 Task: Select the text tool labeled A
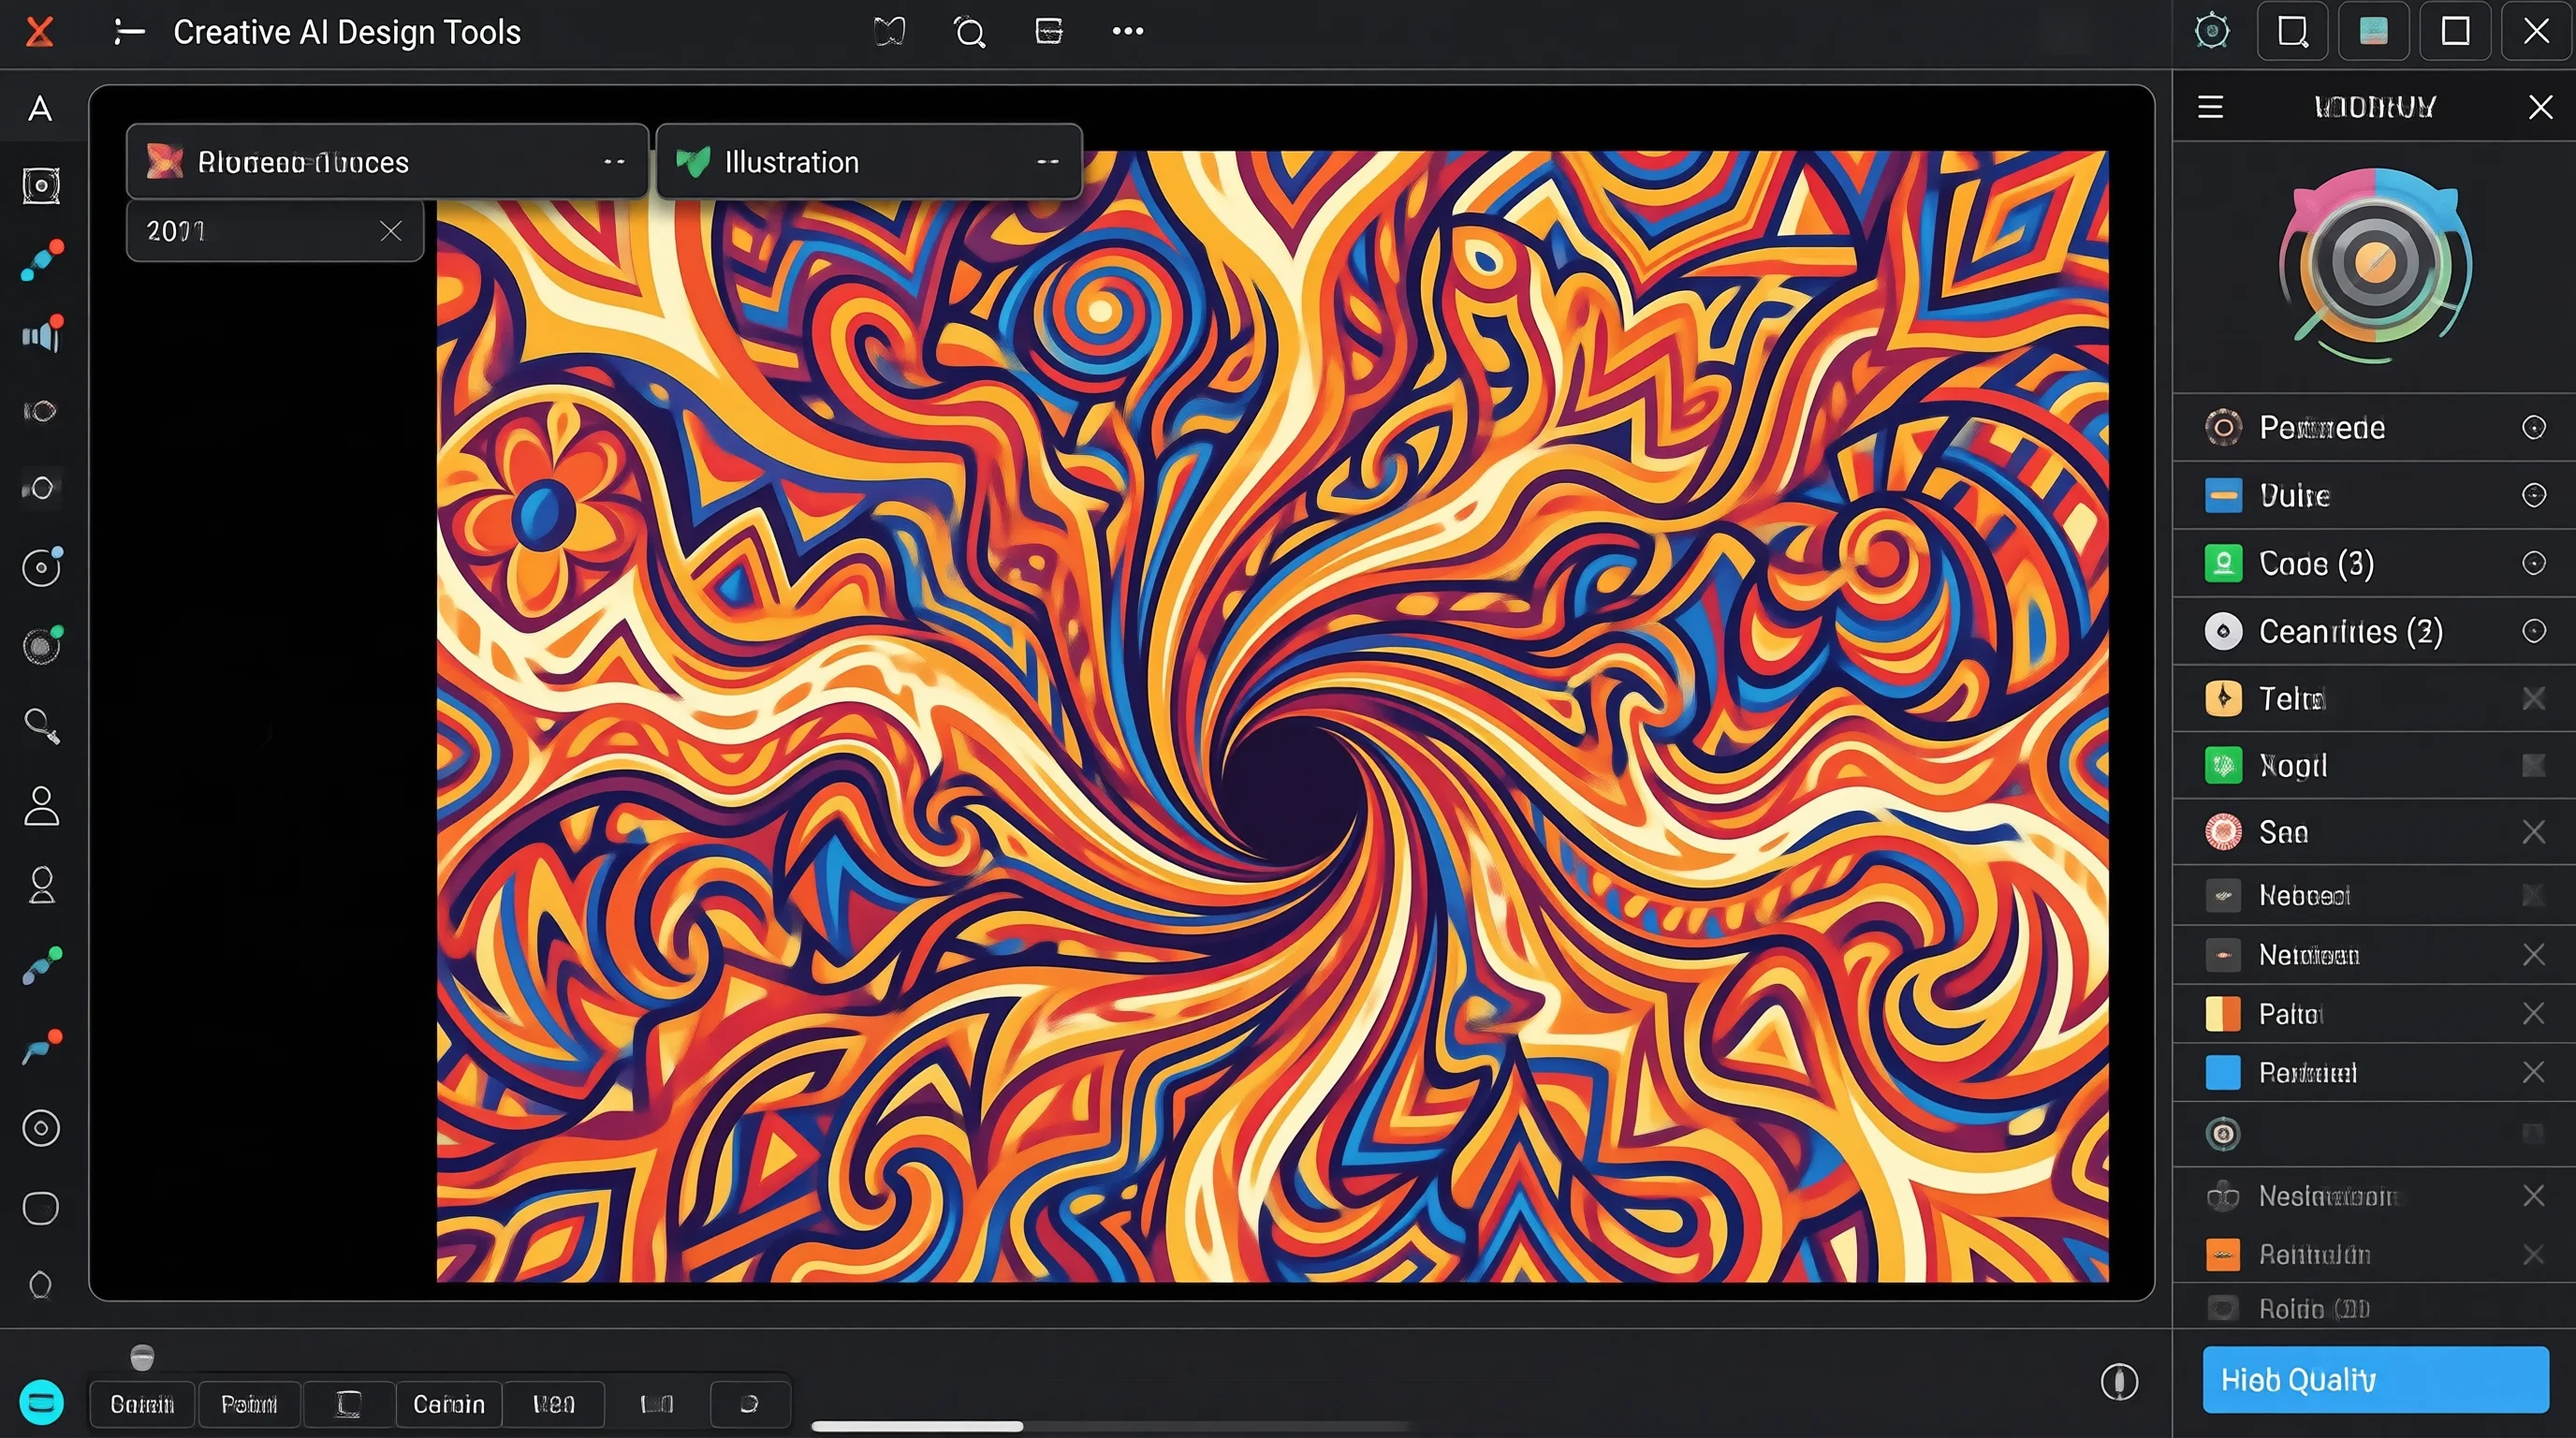40,109
